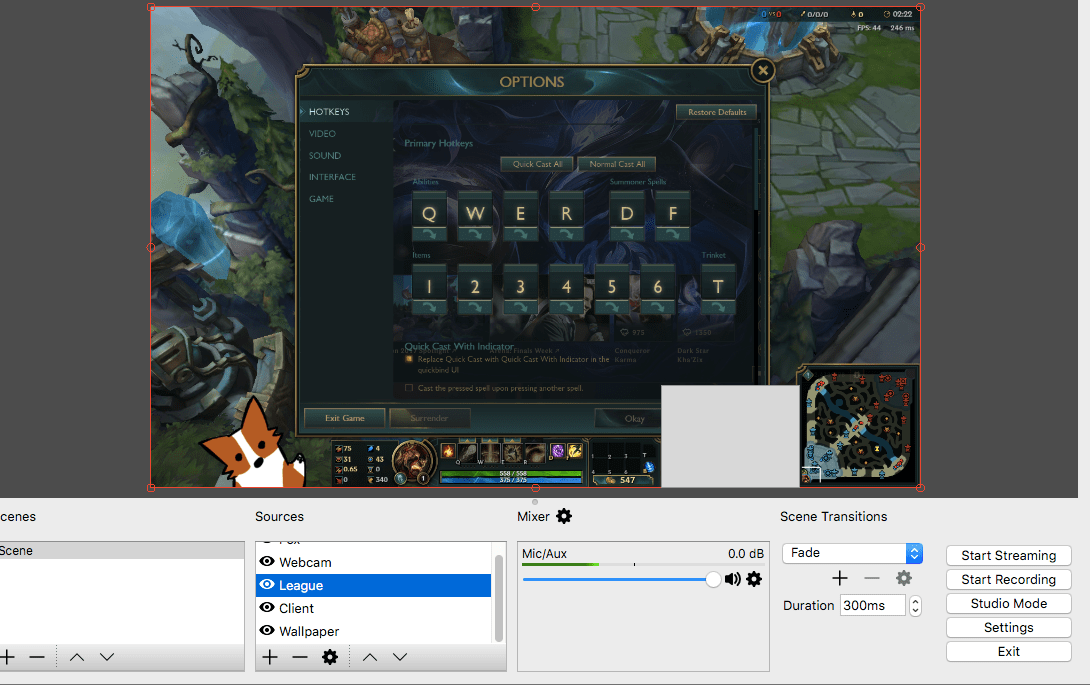This screenshot has width=1090, height=685.
Task: Click the E ability hotkey
Action: 521,215
